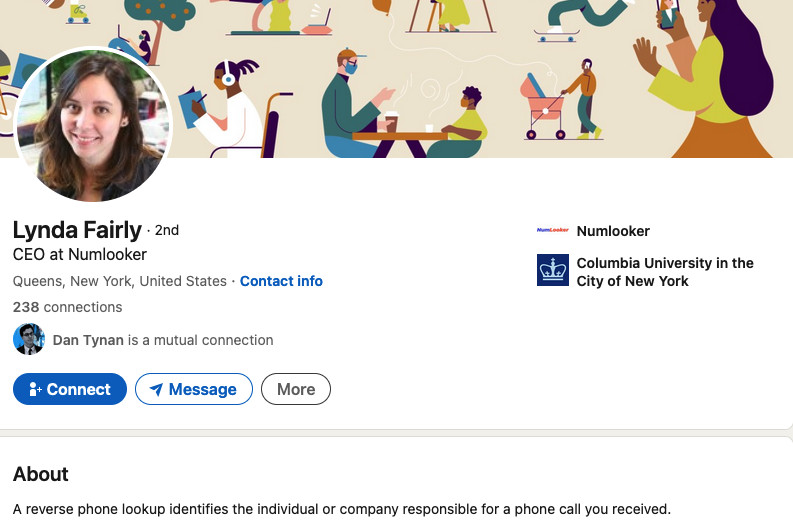
Task: Open the Message button
Action: tap(194, 389)
